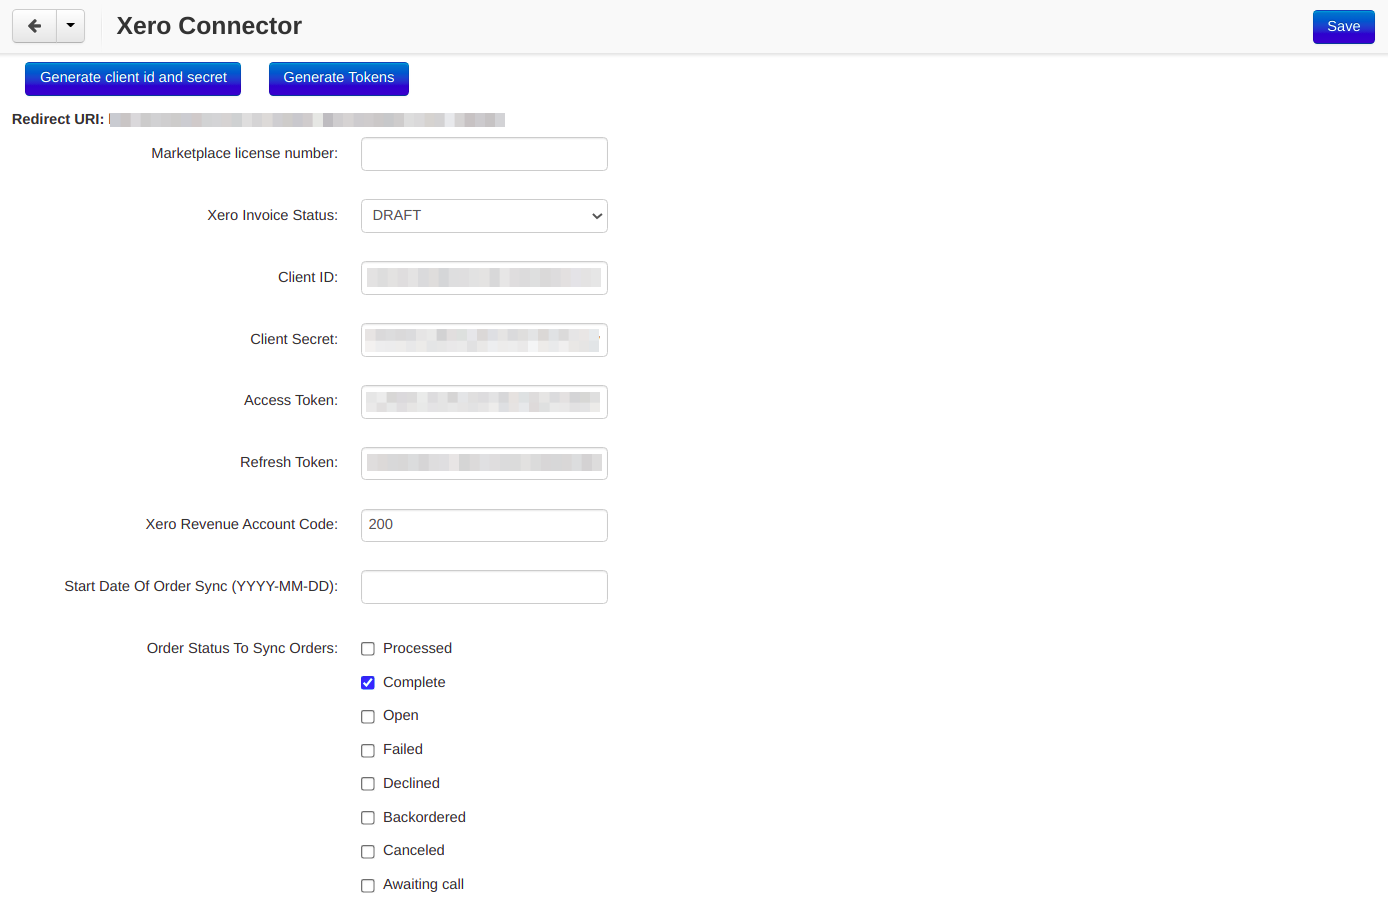Focus Start Date Of Order Sync field
Image resolution: width=1388 pixels, height=911 pixels.
pos(484,587)
